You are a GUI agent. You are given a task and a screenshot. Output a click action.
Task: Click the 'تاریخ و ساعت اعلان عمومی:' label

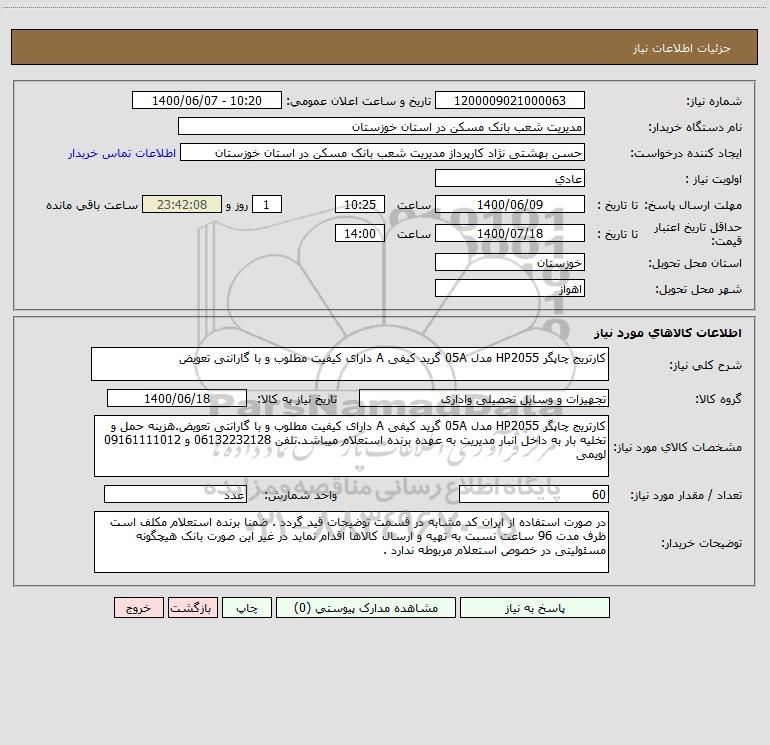click(x=358, y=101)
